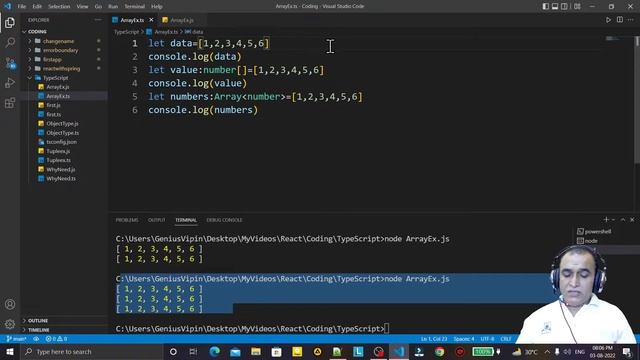
Task: Click CRLF end-of-line selector
Action: coord(506,339)
